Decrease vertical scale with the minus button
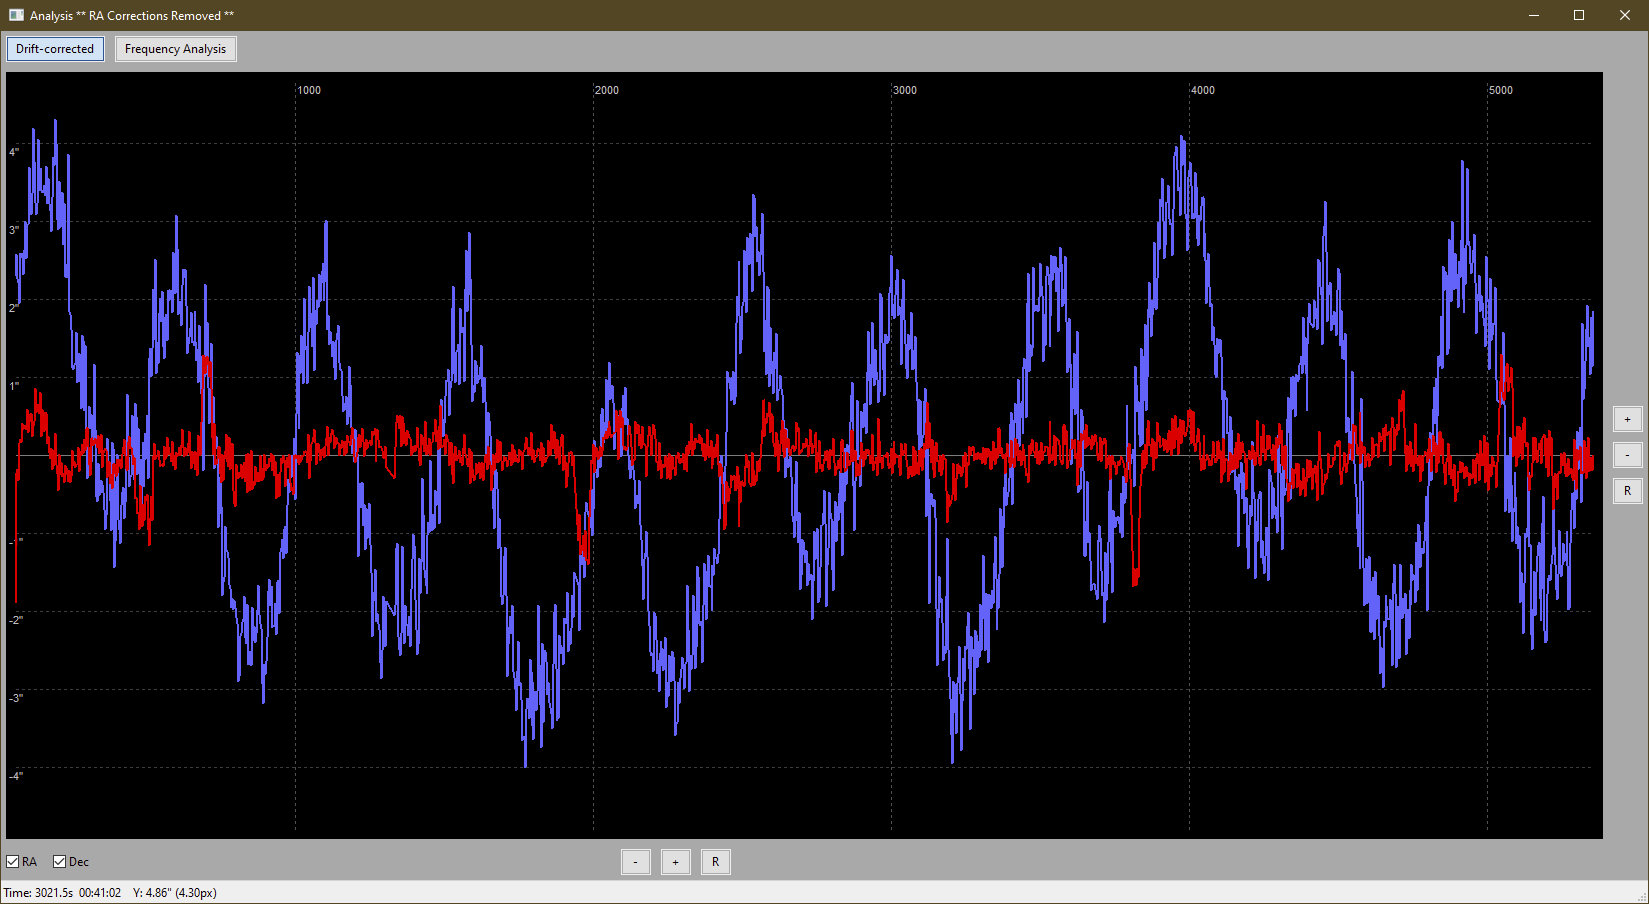The image size is (1649, 904). point(1628,455)
